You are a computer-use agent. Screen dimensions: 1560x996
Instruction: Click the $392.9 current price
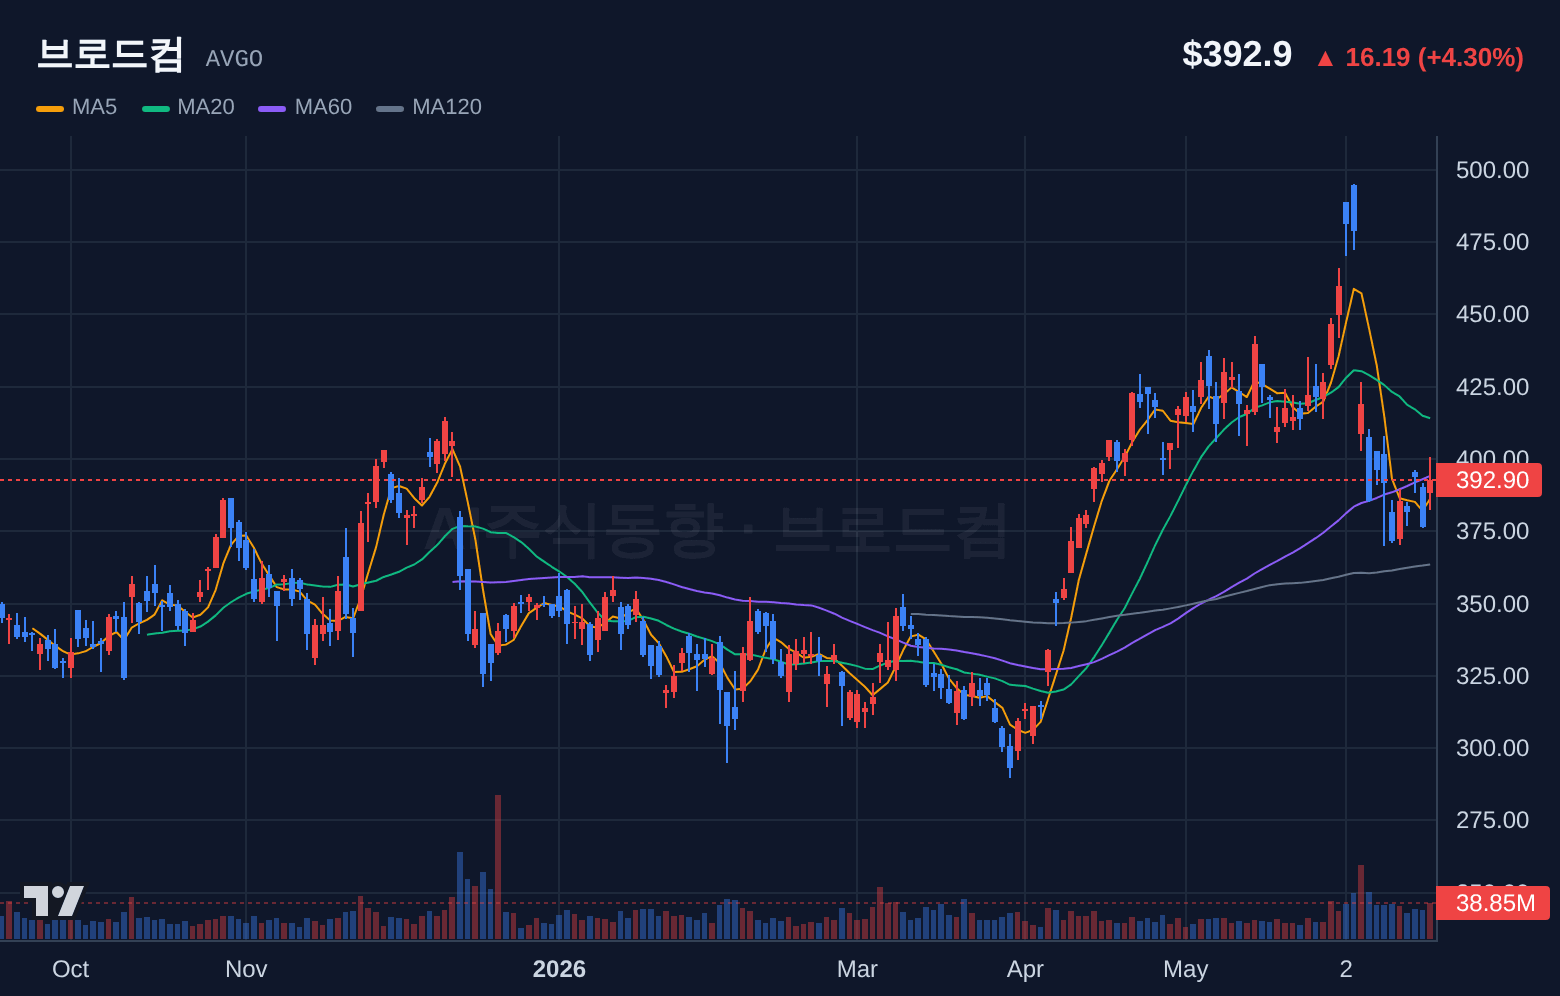coord(1237,54)
